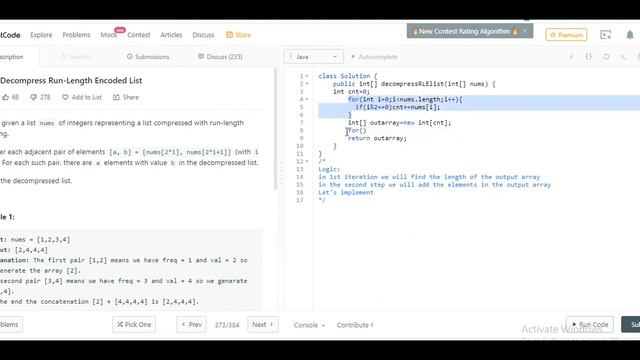This screenshot has width=640, height=360.
Task: Collapse comment fold at line 12
Action: [x=307, y=162]
